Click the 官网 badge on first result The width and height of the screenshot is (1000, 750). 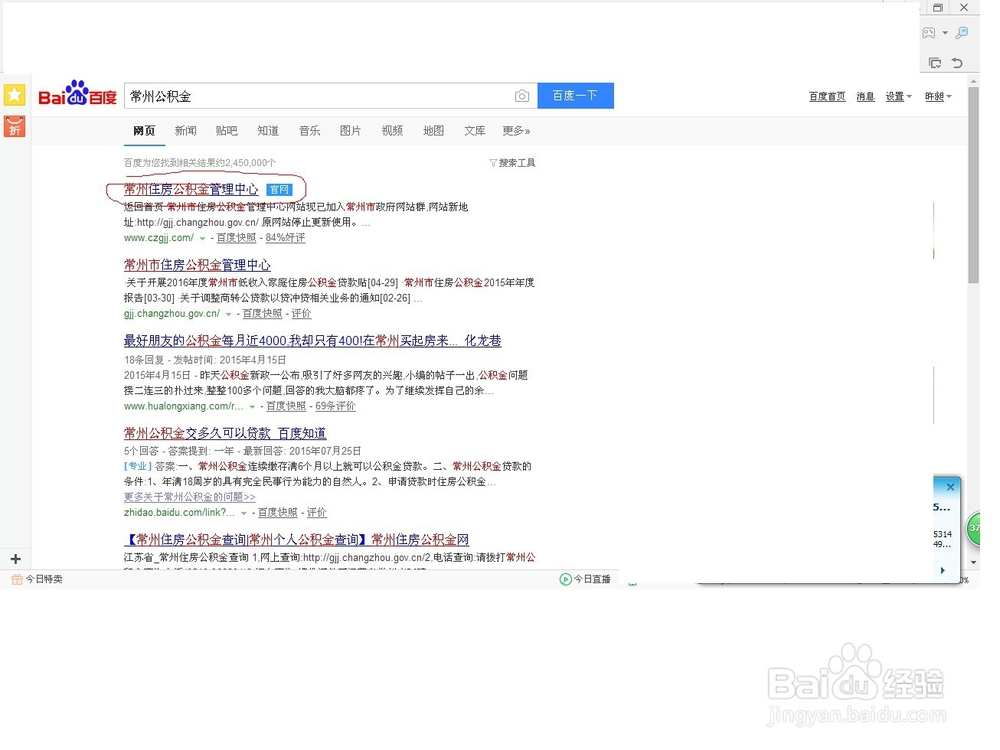[279, 189]
